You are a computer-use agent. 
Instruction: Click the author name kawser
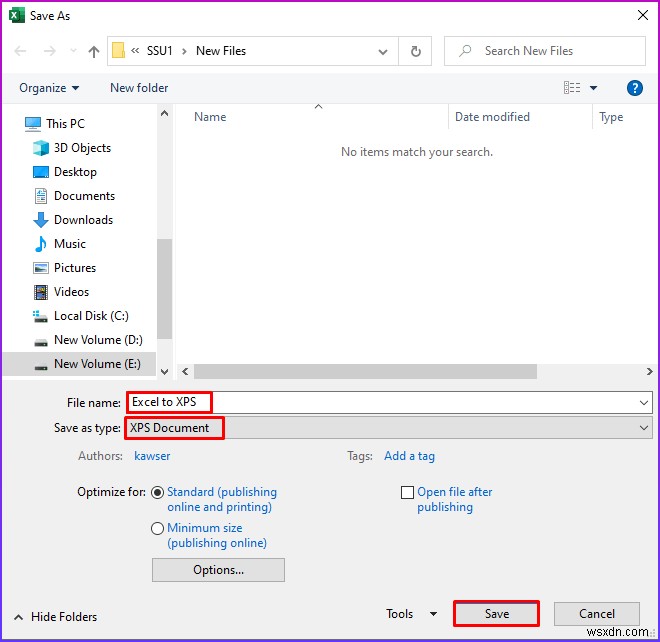click(x=152, y=456)
